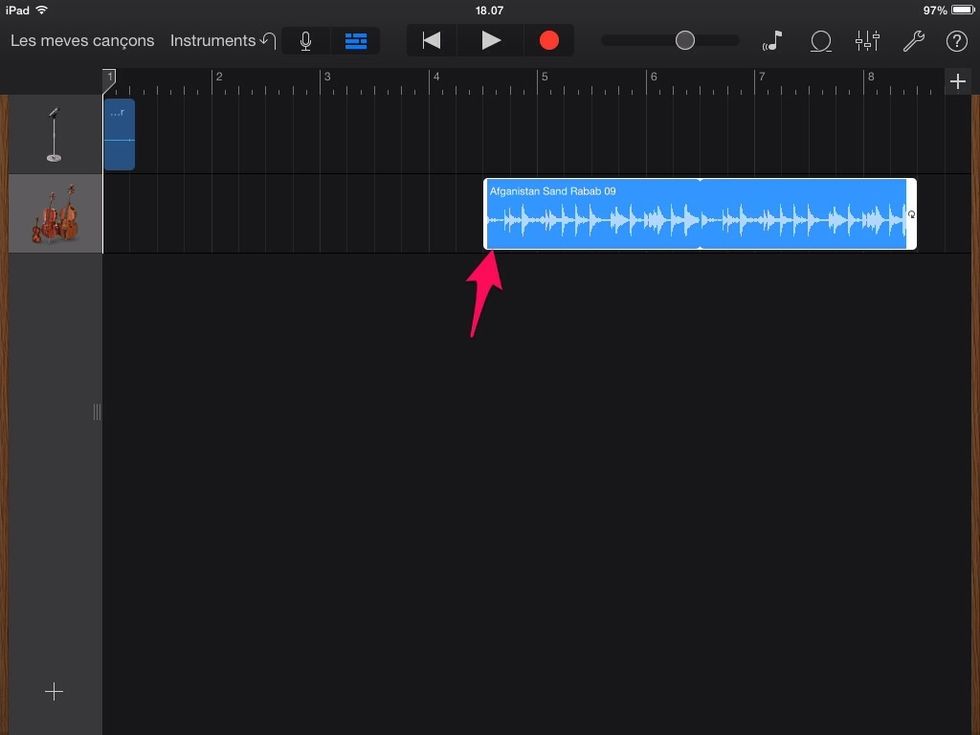Click the red Record button
The height and width of the screenshot is (735, 980).
click(549, 41)
